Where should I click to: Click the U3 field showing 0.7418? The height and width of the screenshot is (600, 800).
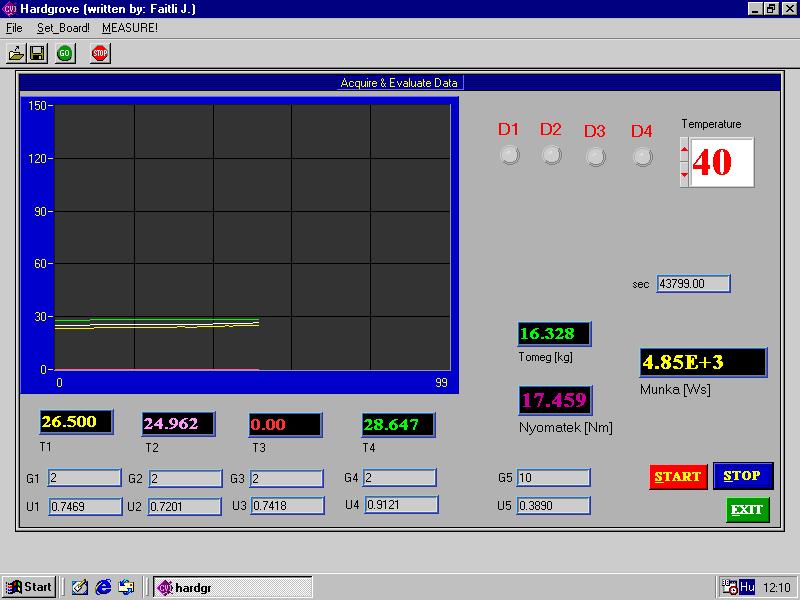287,506
